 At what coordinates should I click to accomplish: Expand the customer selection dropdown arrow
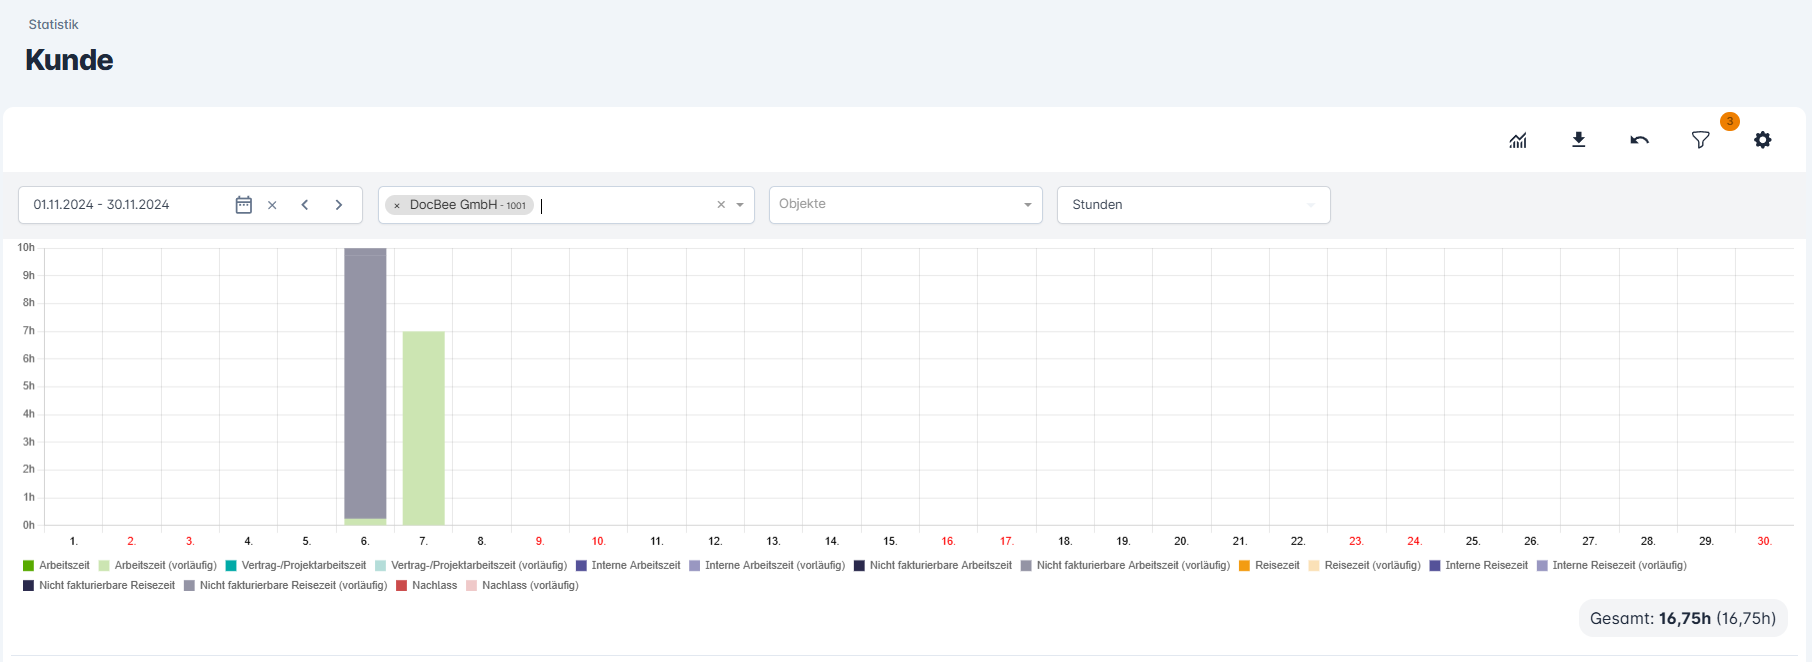click(x=740, y=205)
